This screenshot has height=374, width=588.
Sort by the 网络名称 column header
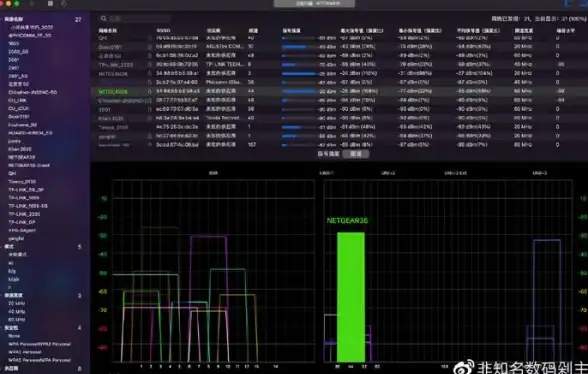pos(108,30)
